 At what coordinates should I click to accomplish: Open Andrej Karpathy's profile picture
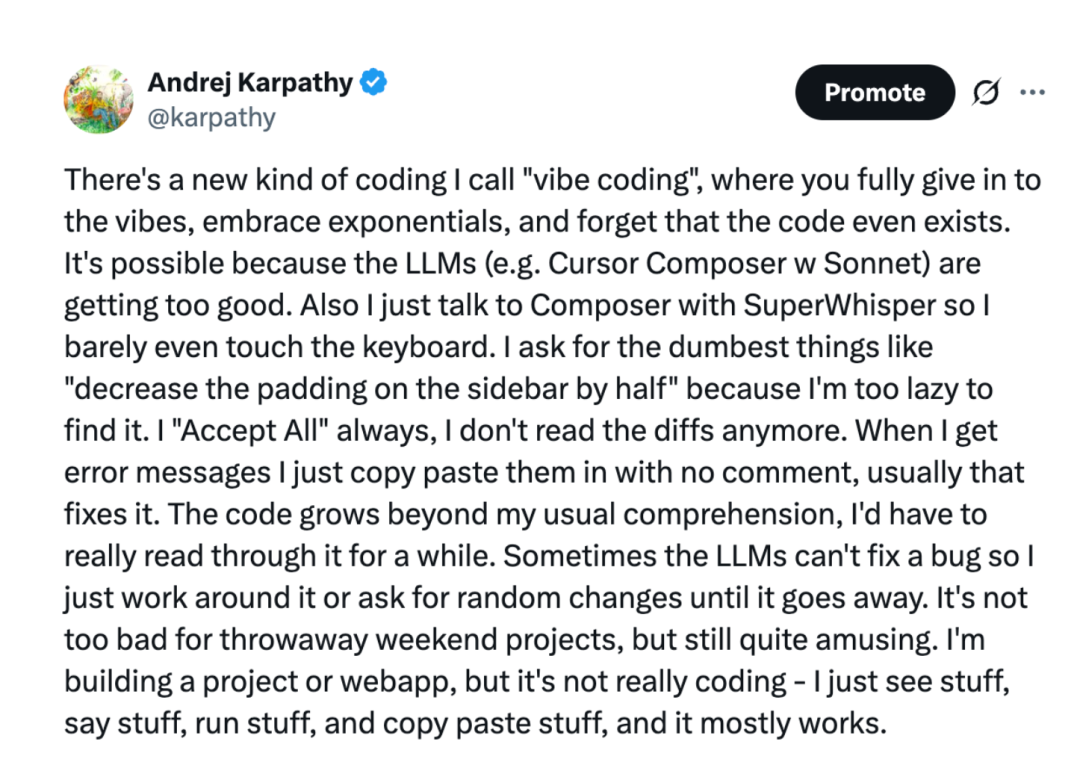click(98, 99)
